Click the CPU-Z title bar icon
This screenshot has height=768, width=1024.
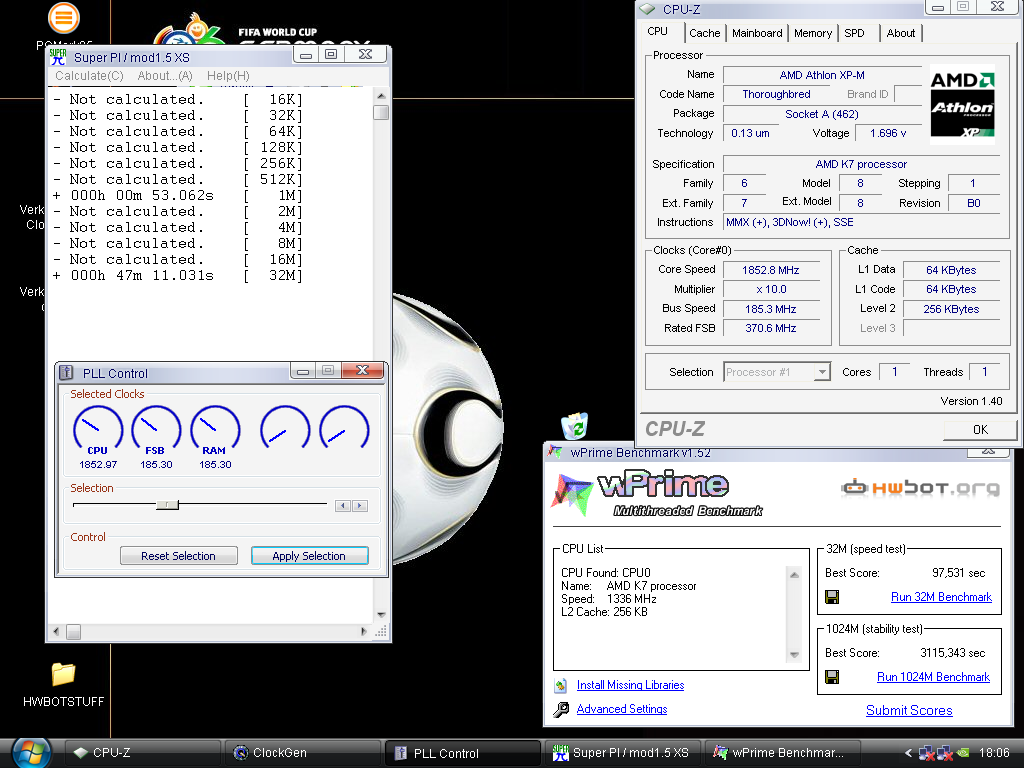click(x=647, y=9)
